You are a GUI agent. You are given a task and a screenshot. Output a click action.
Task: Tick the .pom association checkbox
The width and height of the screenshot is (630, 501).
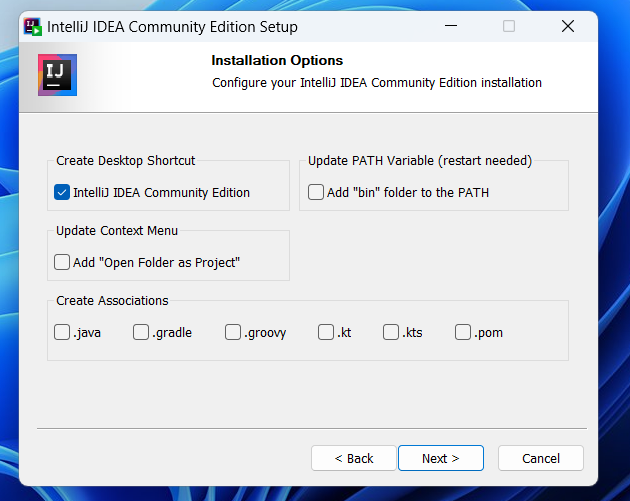click(x=462, y=332)
